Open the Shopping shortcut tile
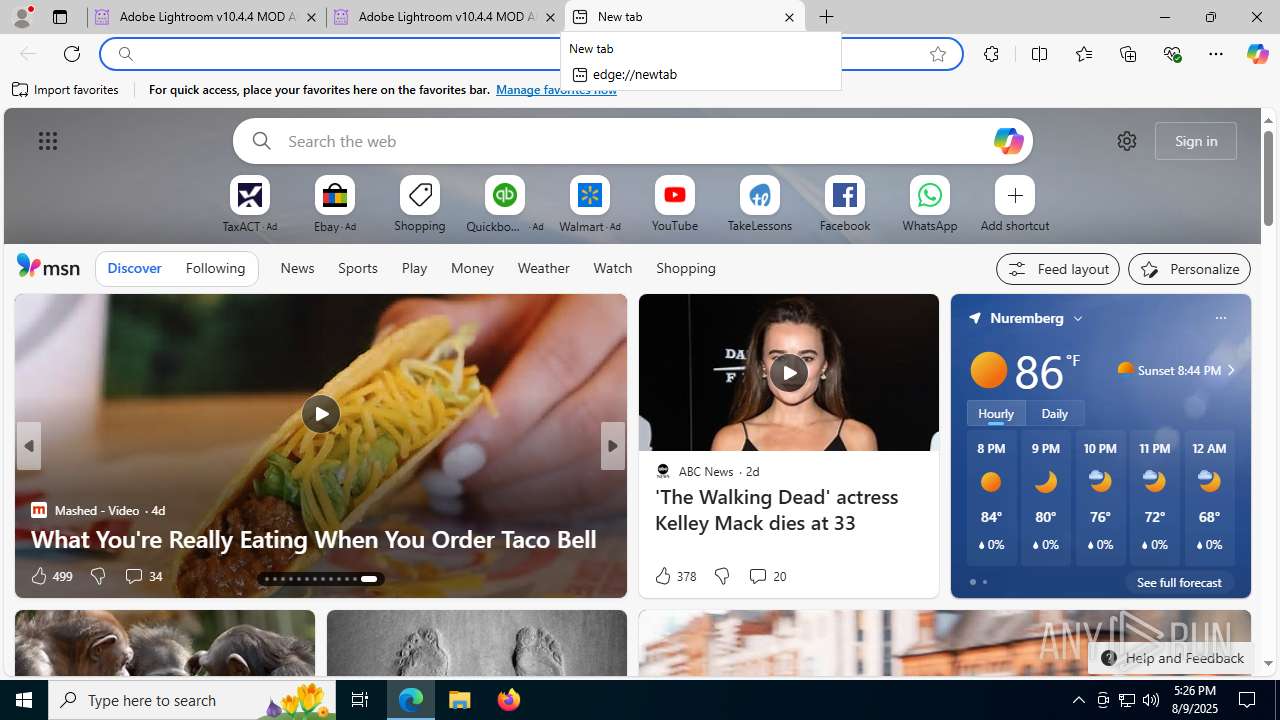This screenshot has width=1280, height=720. (x=420, y=204)
